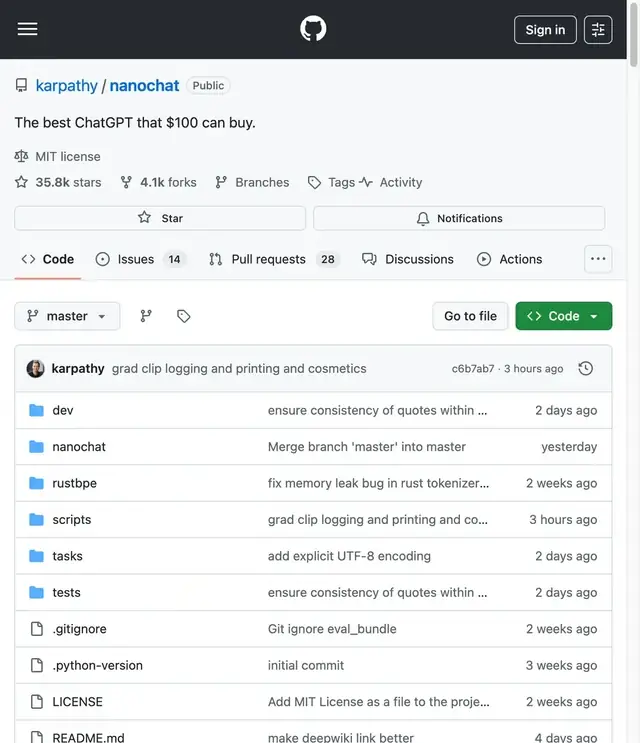Open the hamburger navigation menu

27,29
